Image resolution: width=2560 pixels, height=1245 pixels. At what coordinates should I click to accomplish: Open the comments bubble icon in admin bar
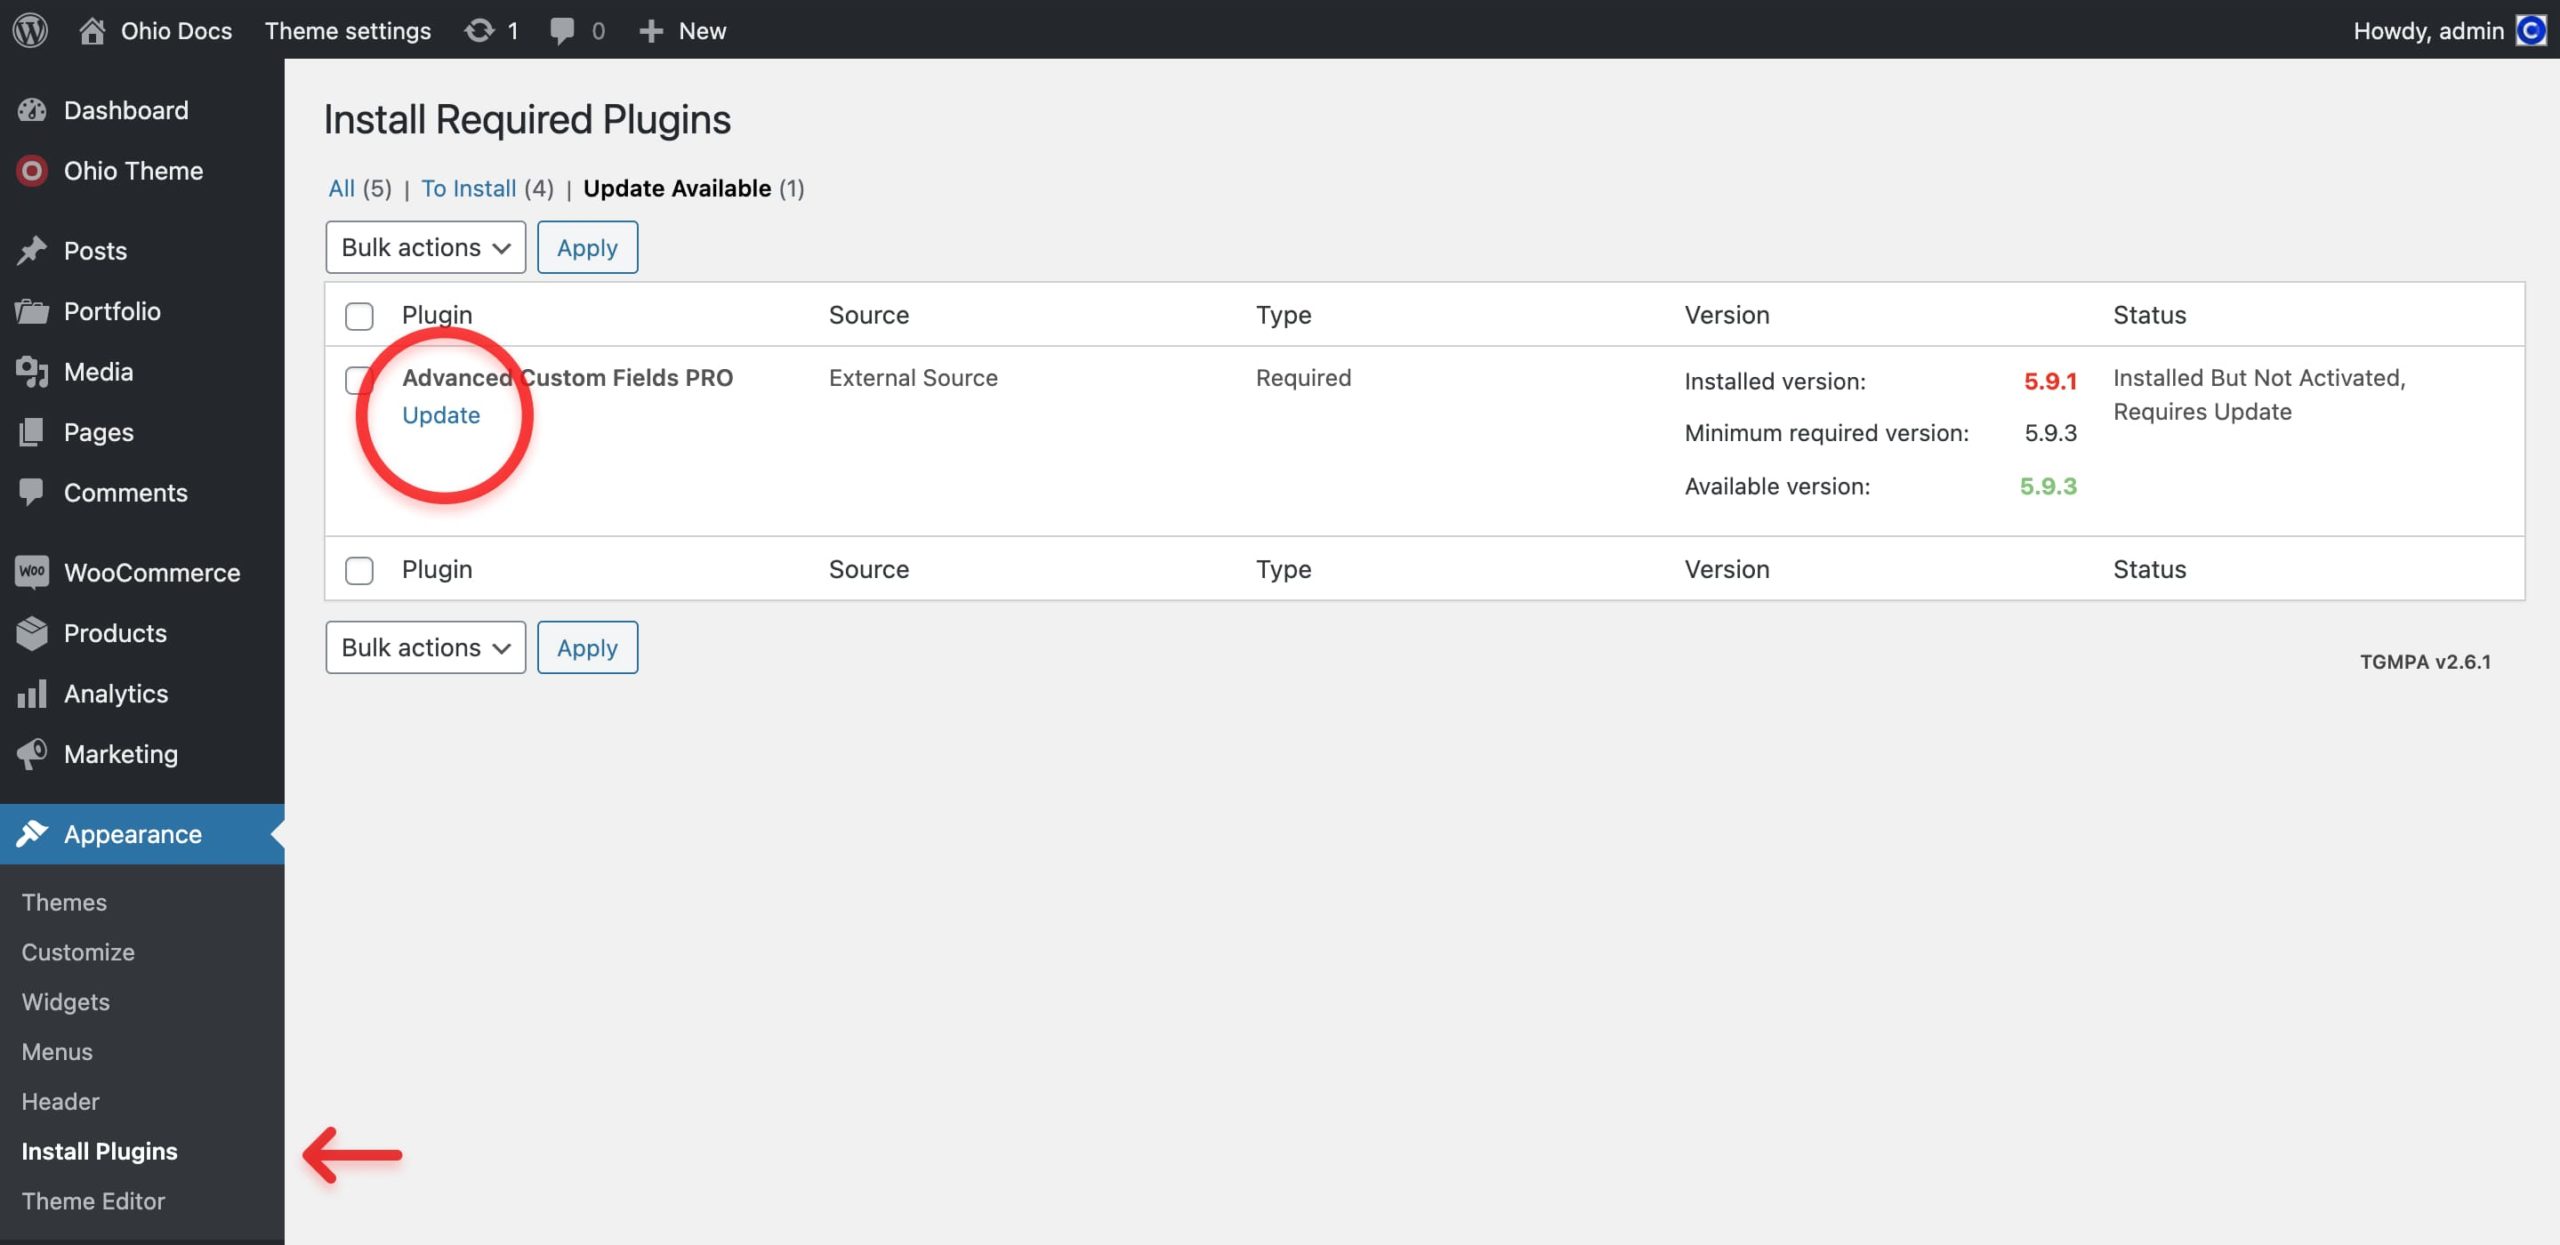click(562, 30)
